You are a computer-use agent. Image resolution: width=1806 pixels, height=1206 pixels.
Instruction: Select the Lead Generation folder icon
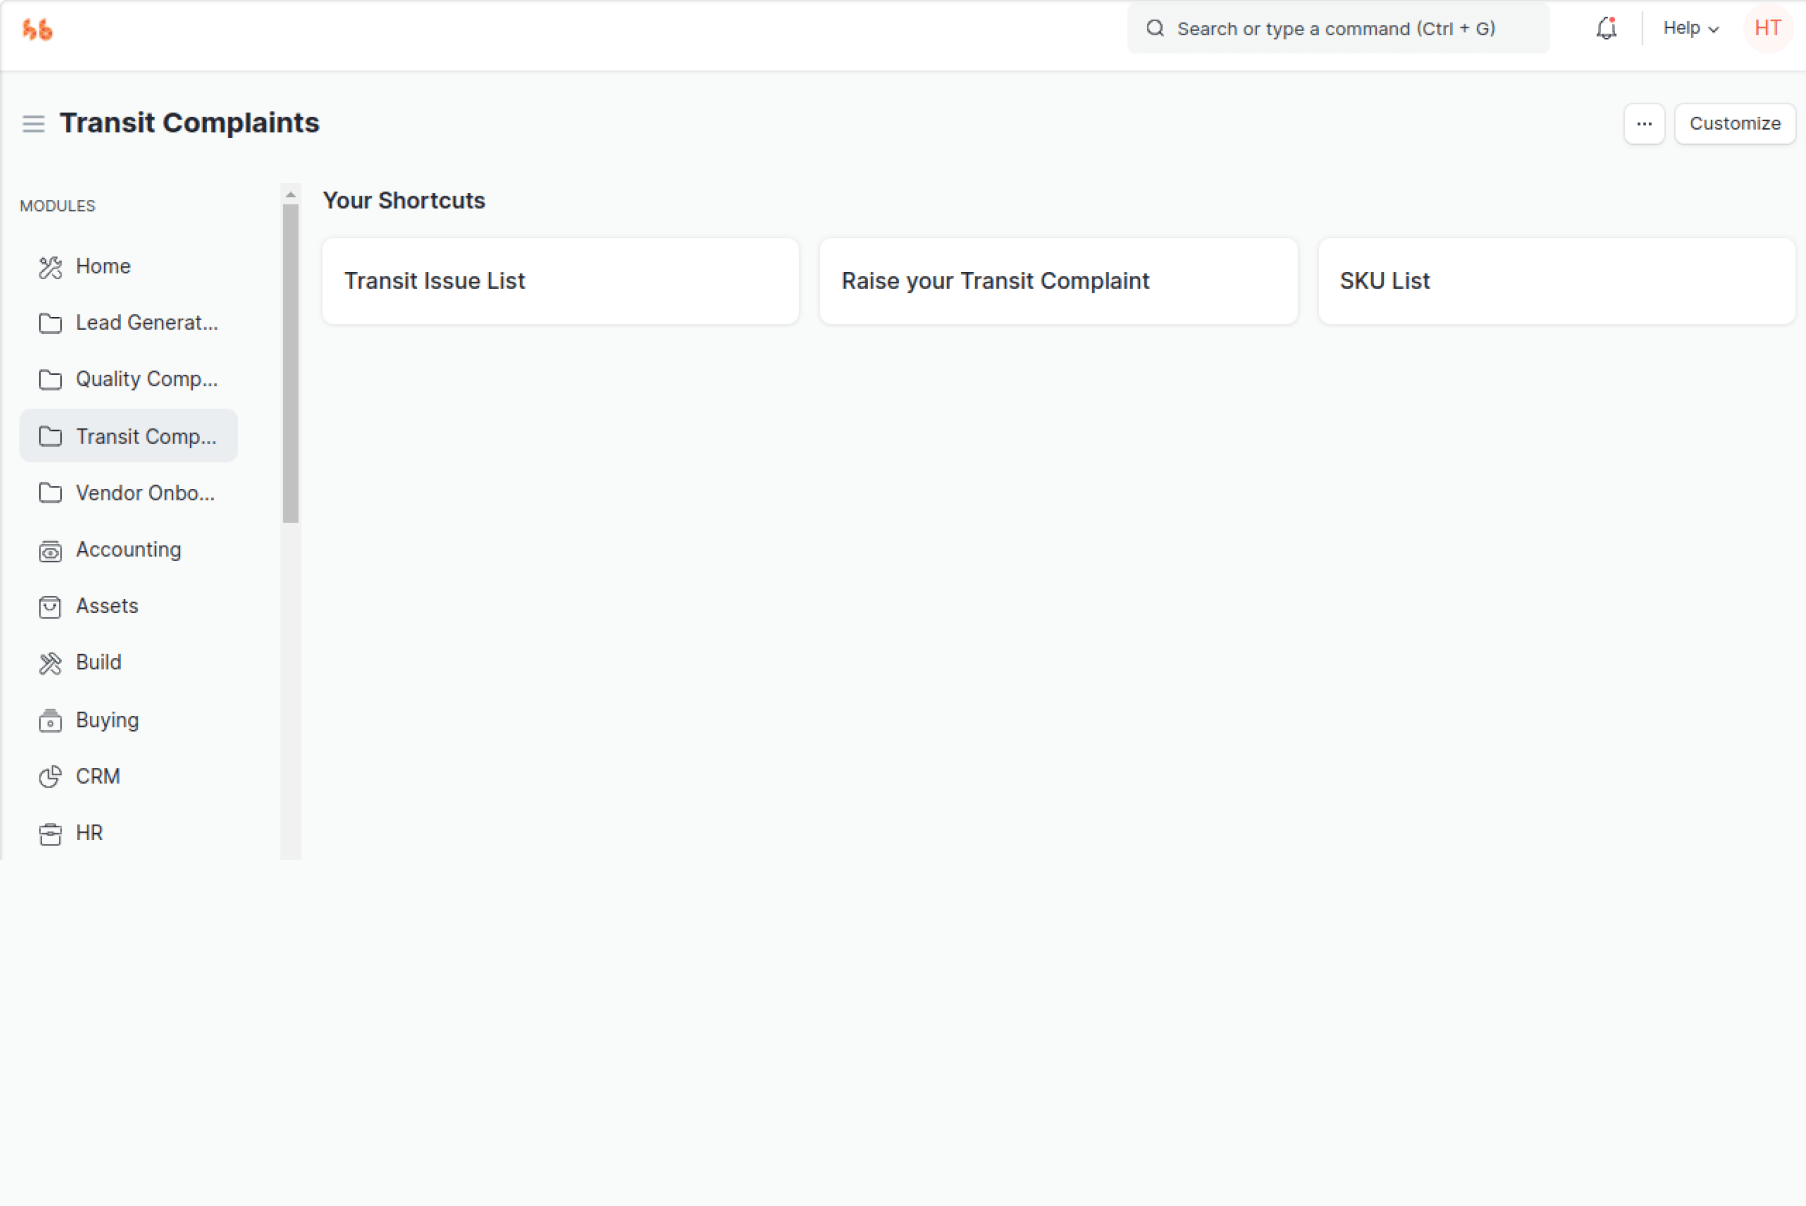[50, 323]
